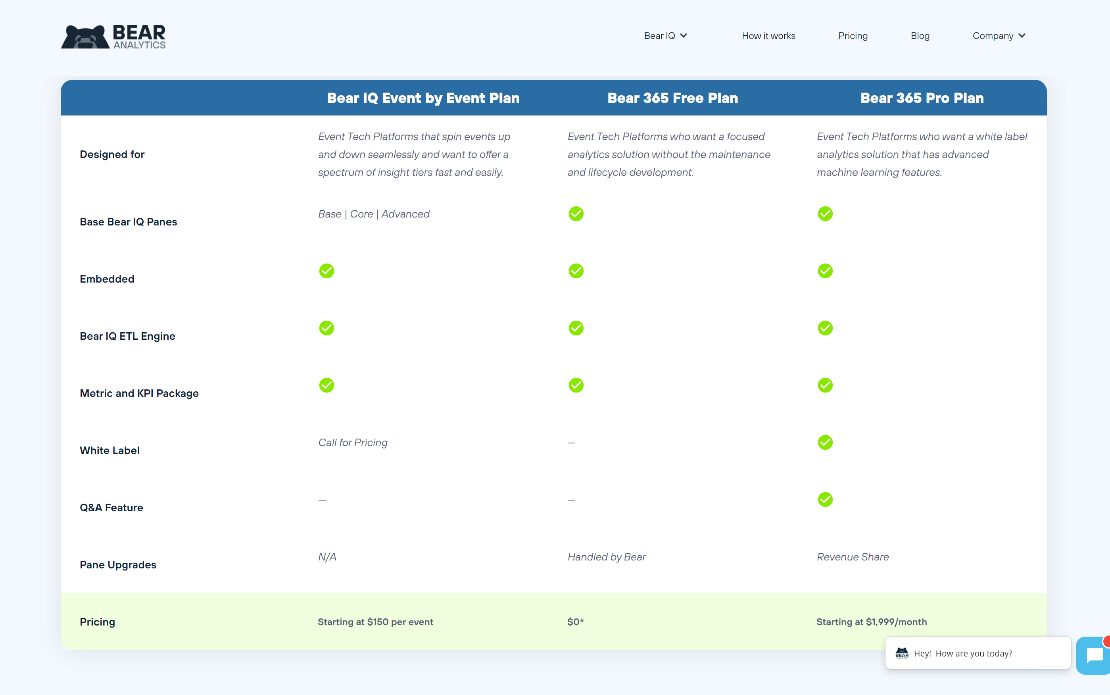Click Free Plan checkmark for Bear IQ ETL Engine
1110x695 pixels.
(576, 328)
